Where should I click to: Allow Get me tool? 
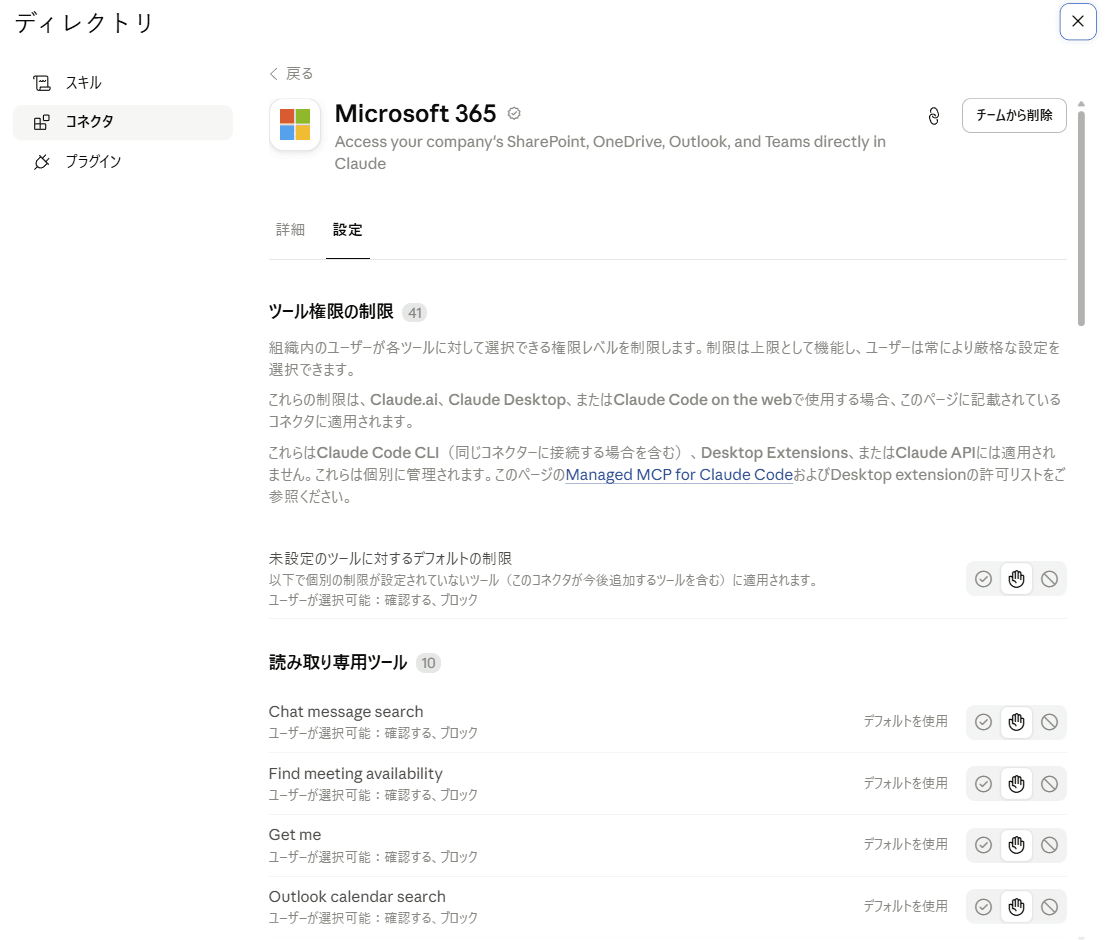coord(983,845)
